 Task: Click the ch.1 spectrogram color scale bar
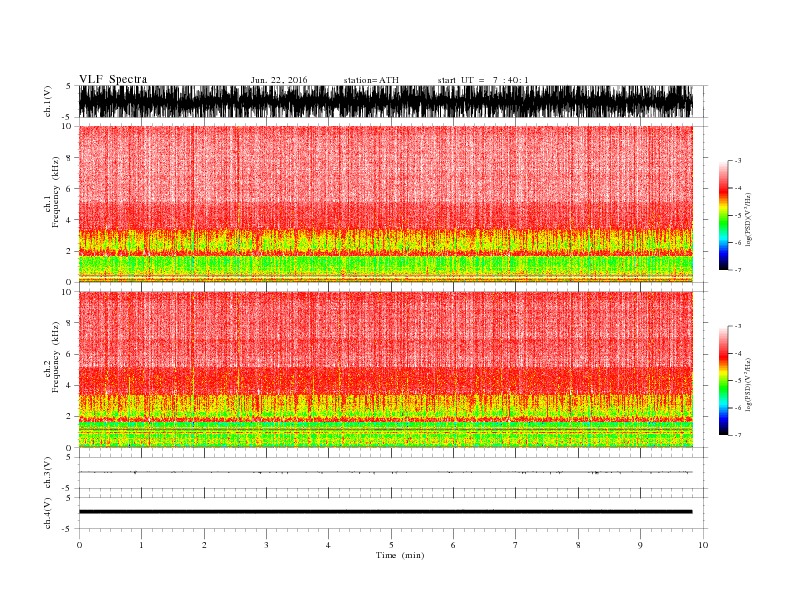point(723,215)
